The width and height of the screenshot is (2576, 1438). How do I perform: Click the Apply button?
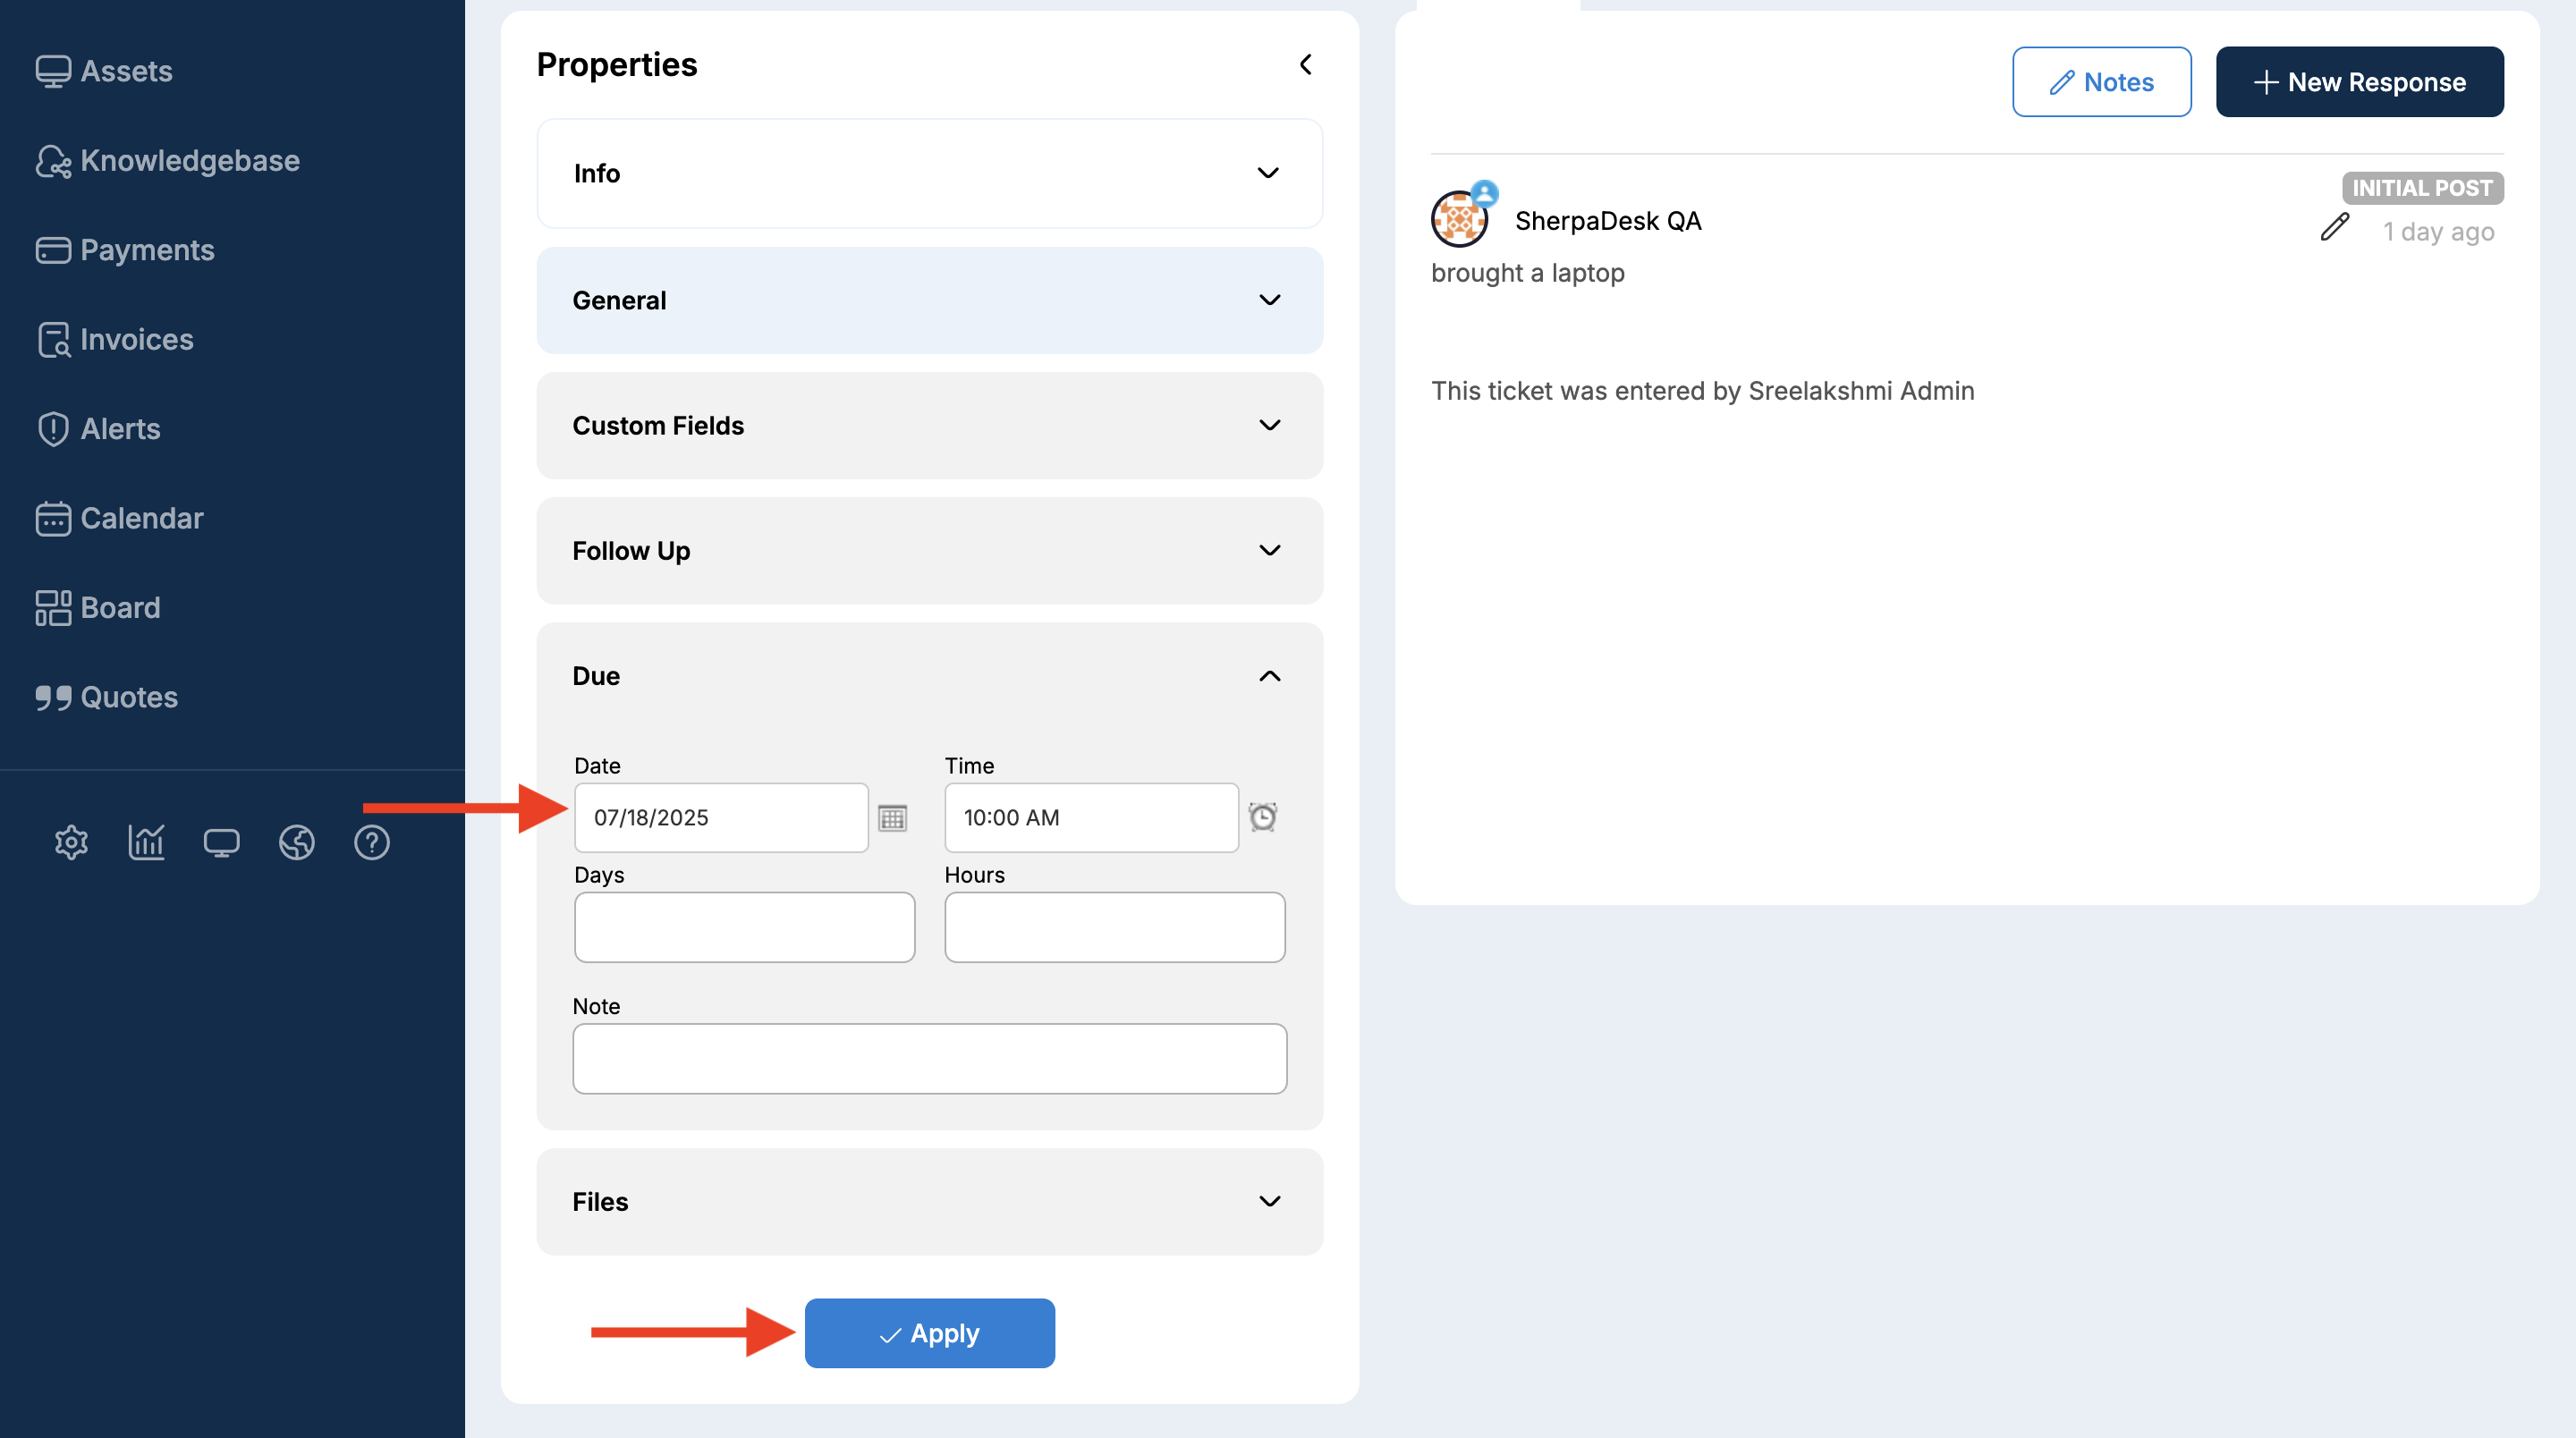[929, 1333]
